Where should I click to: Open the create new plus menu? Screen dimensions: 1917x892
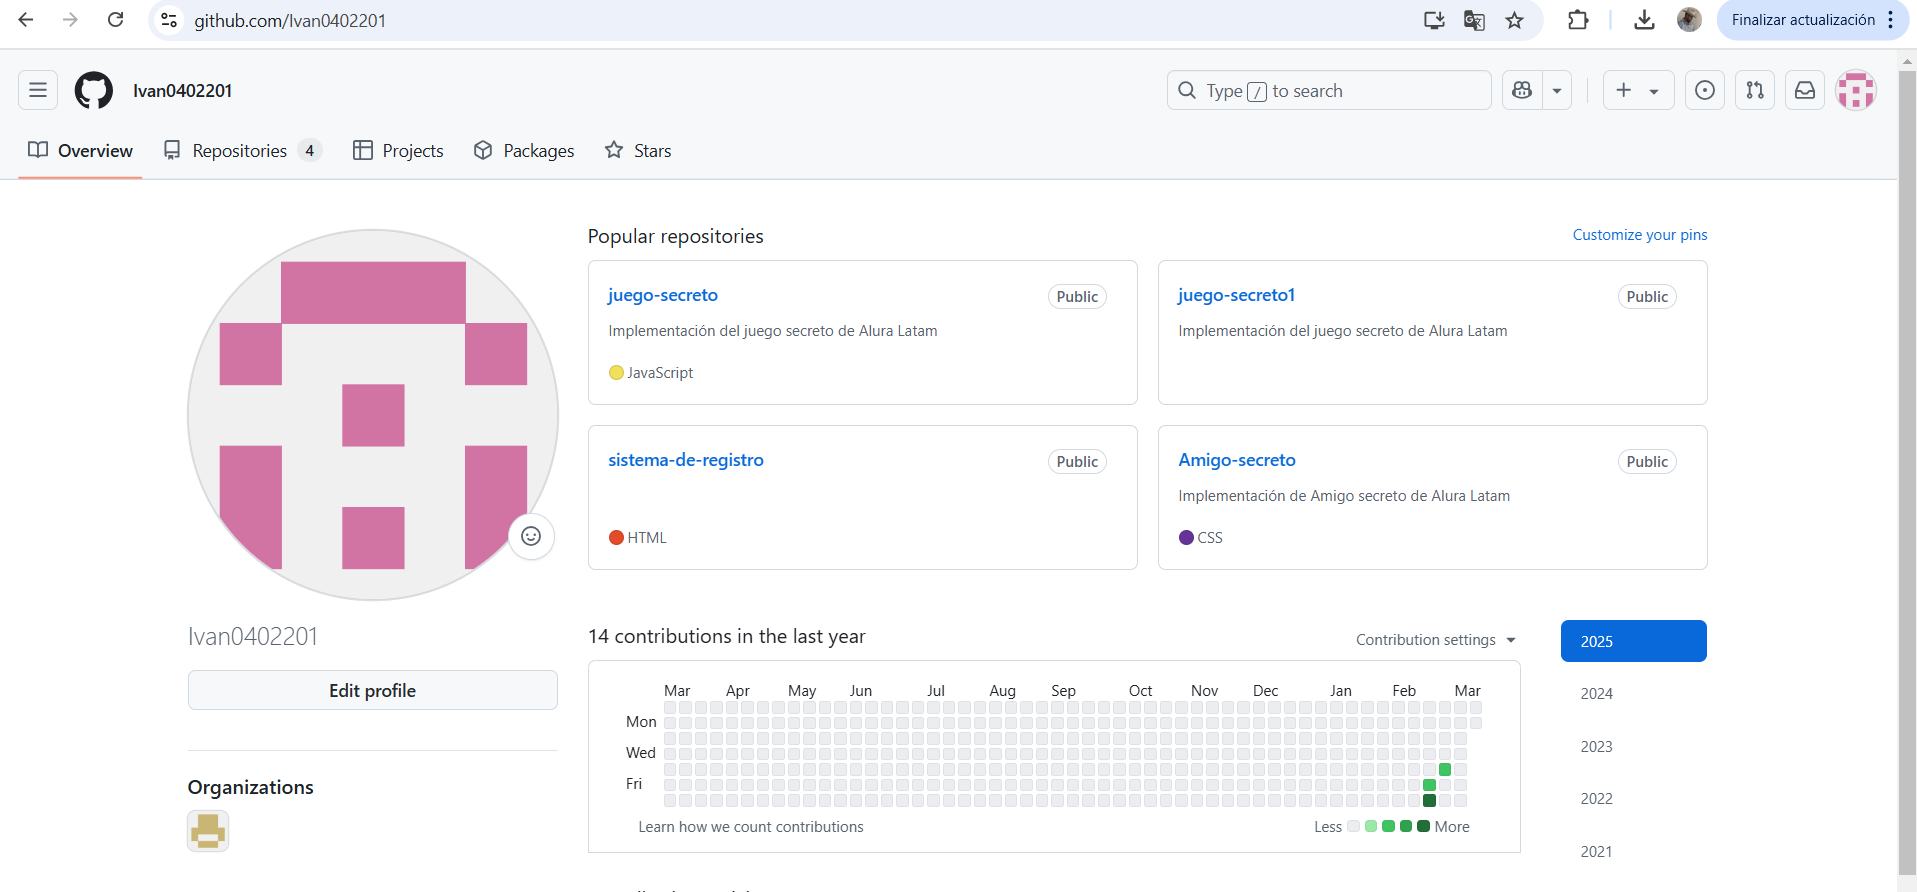coord(1638,90)
